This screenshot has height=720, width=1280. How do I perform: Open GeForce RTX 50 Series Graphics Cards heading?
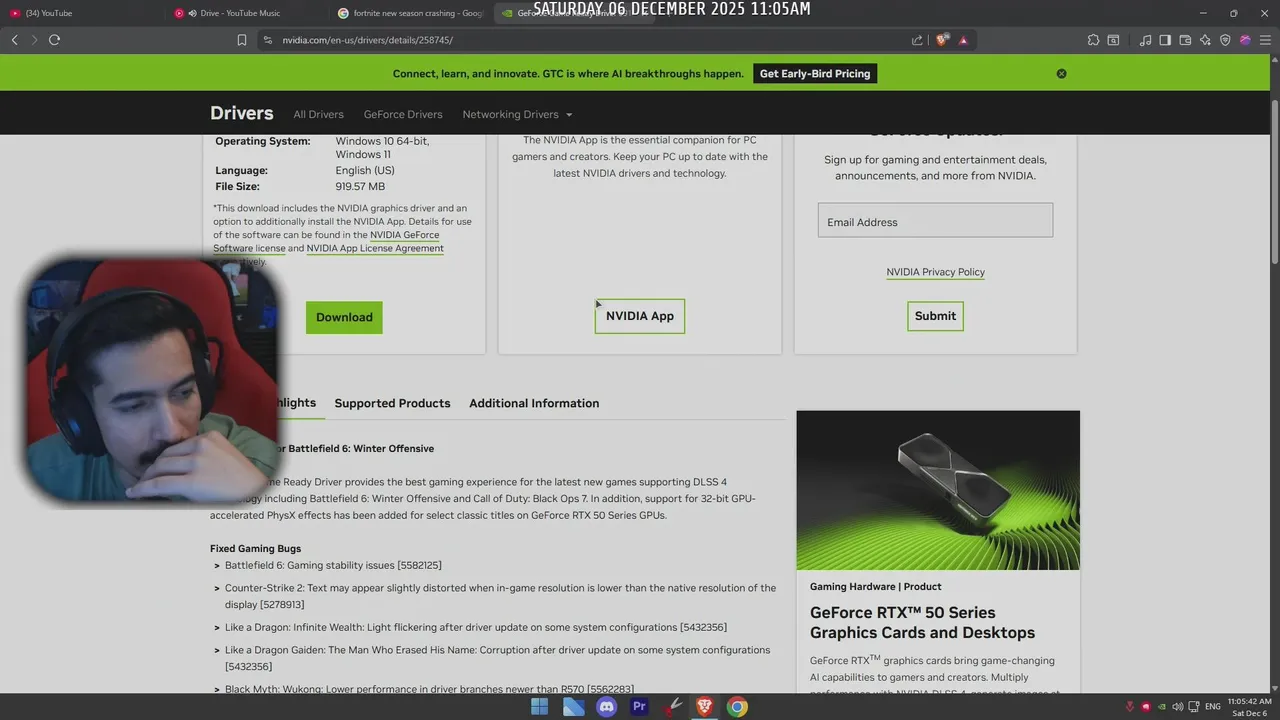tap(922, 622)
